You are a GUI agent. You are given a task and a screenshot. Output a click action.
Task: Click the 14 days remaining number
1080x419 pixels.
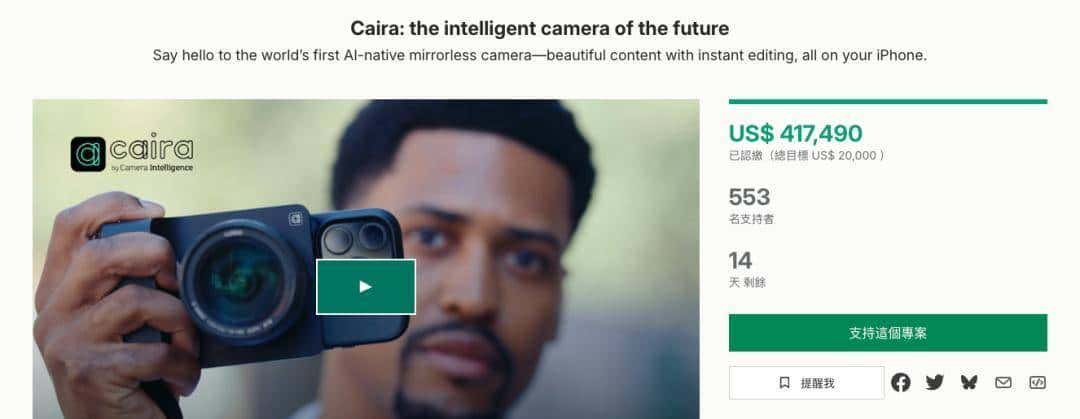pos(740,260)
